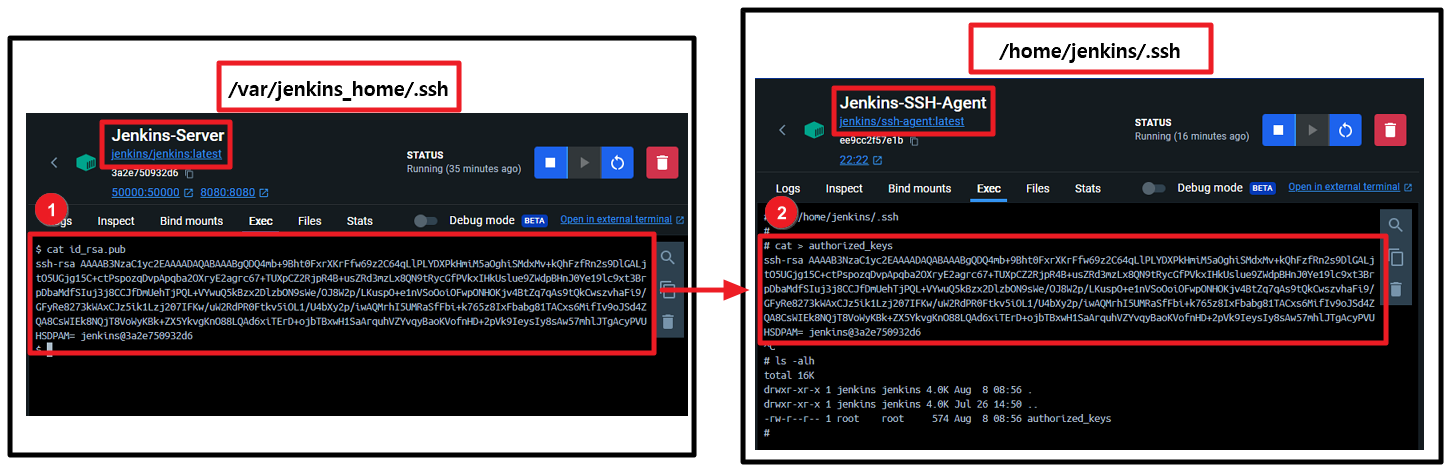Open Bind mounts tab of Jenkins-SSH-Agent

point(919,188)
